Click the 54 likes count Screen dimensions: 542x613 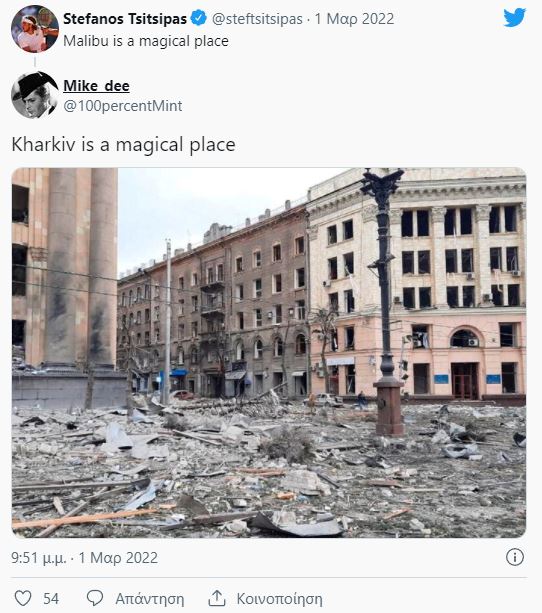[51, 599]
